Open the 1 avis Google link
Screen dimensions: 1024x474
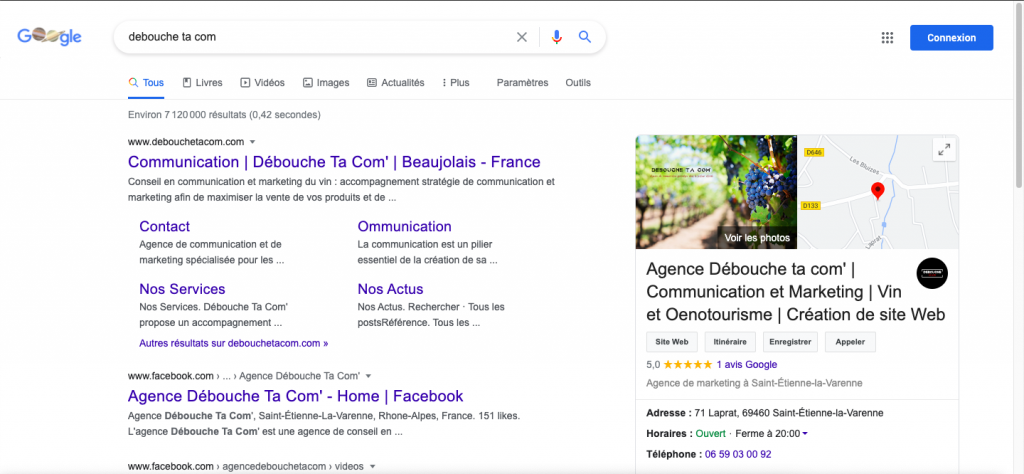[746, 364]
